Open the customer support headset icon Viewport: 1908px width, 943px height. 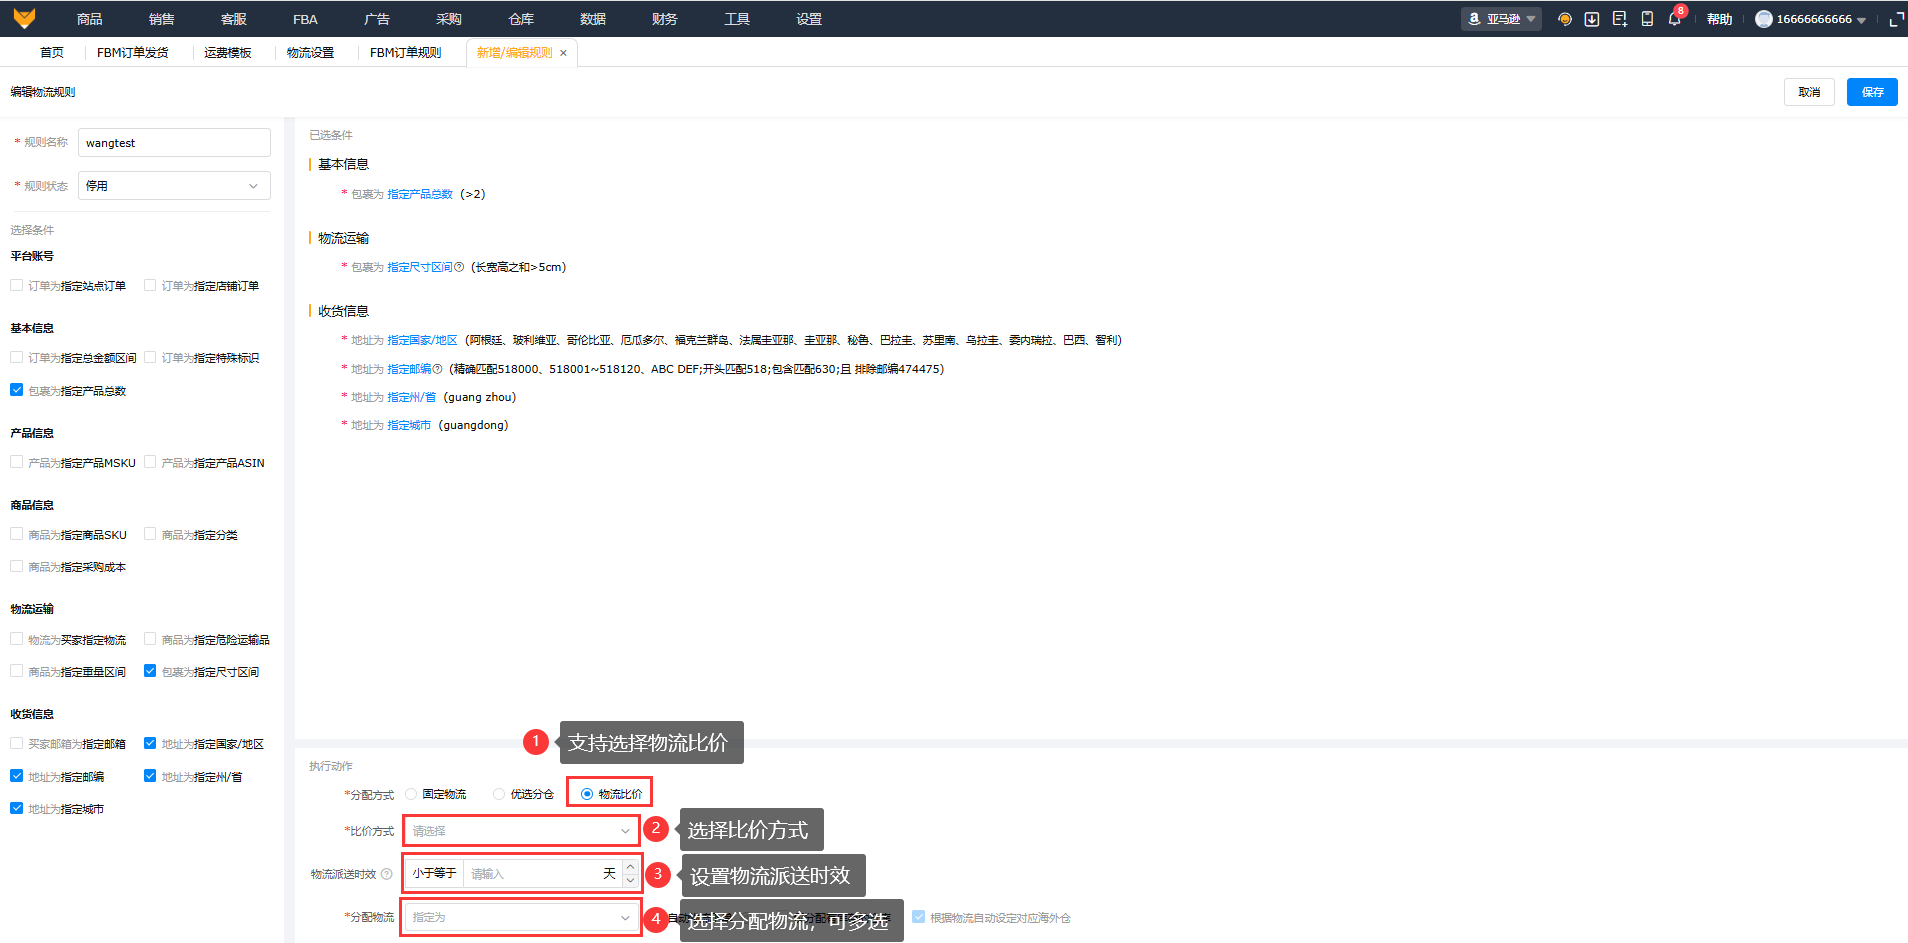1565,19
